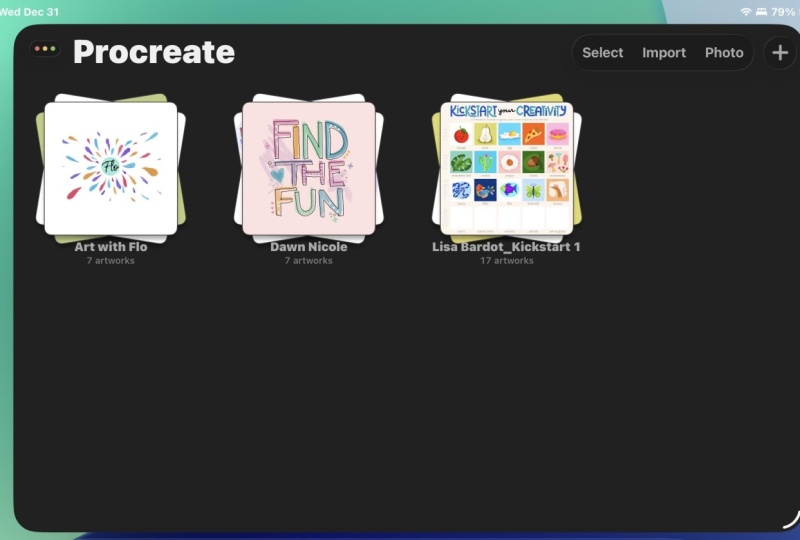The image size is (800, 540).
Task: Click '7 artworks' under Art with Flo
Action: 111,261
